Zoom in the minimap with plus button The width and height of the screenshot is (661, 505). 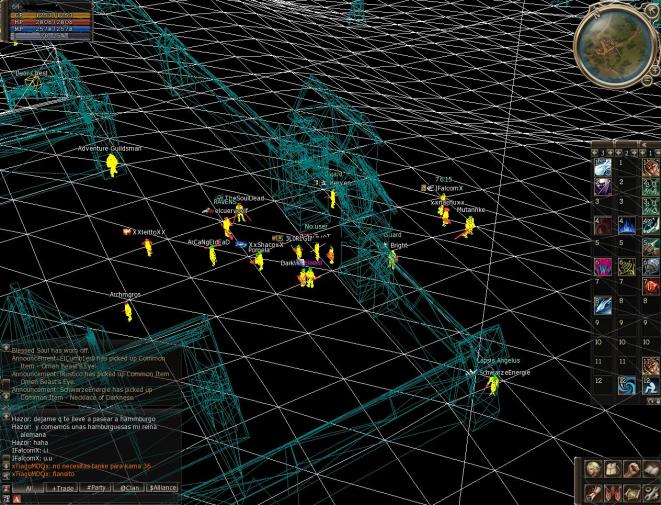point(656,70)
